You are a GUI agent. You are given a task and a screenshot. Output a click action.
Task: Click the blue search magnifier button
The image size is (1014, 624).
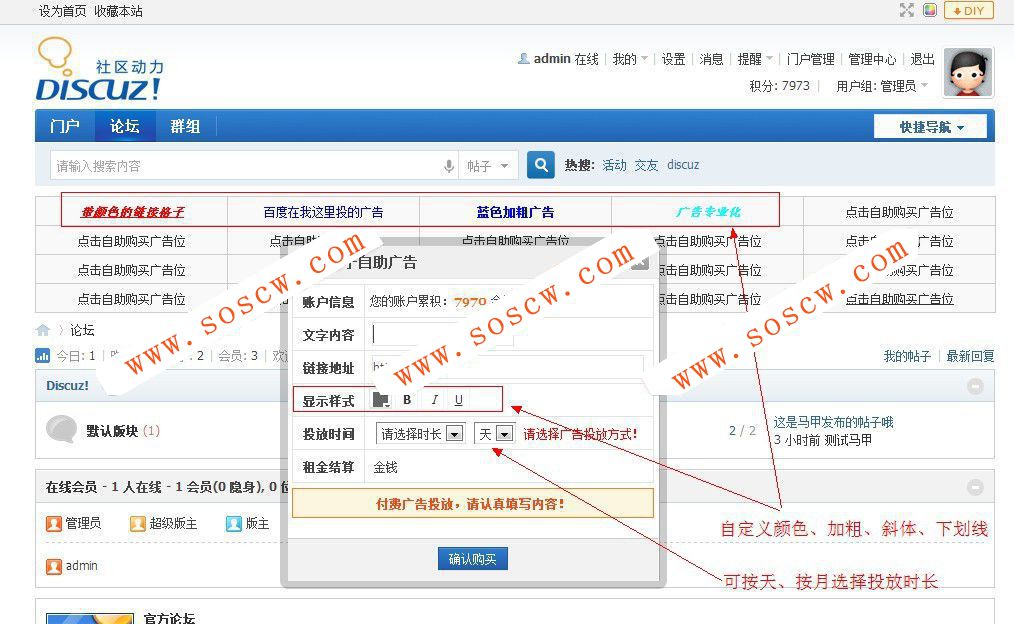[x=541, y=165]
